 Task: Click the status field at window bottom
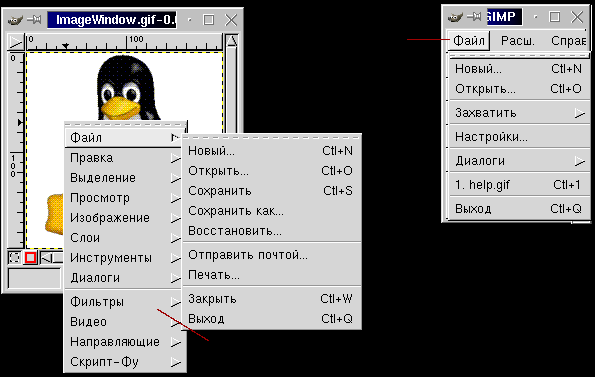[35, 278]
